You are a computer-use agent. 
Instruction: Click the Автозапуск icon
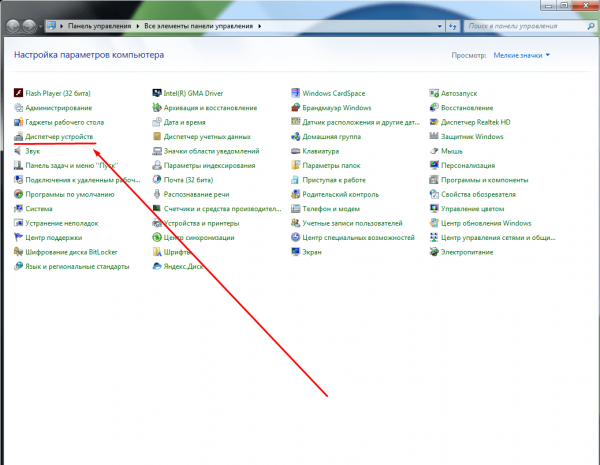(434, 93)
